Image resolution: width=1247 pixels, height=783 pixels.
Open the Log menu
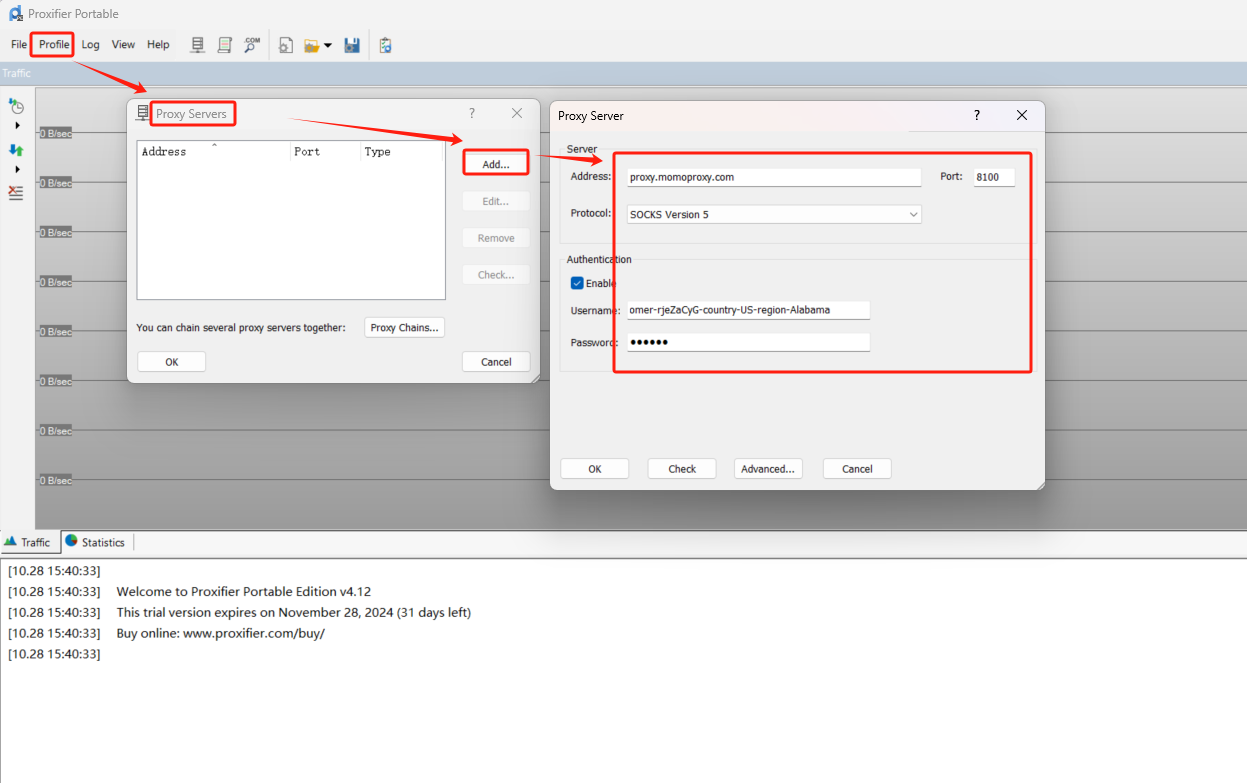[91, 44]
